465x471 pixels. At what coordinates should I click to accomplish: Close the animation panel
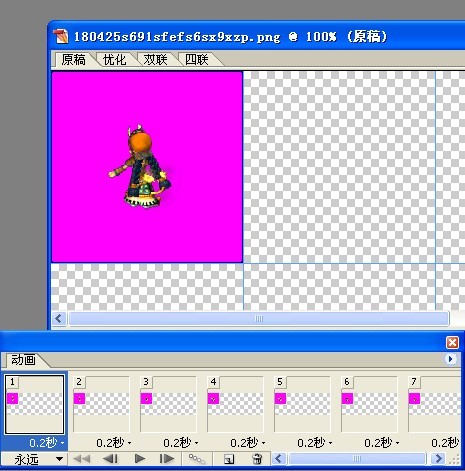point(452,342)
